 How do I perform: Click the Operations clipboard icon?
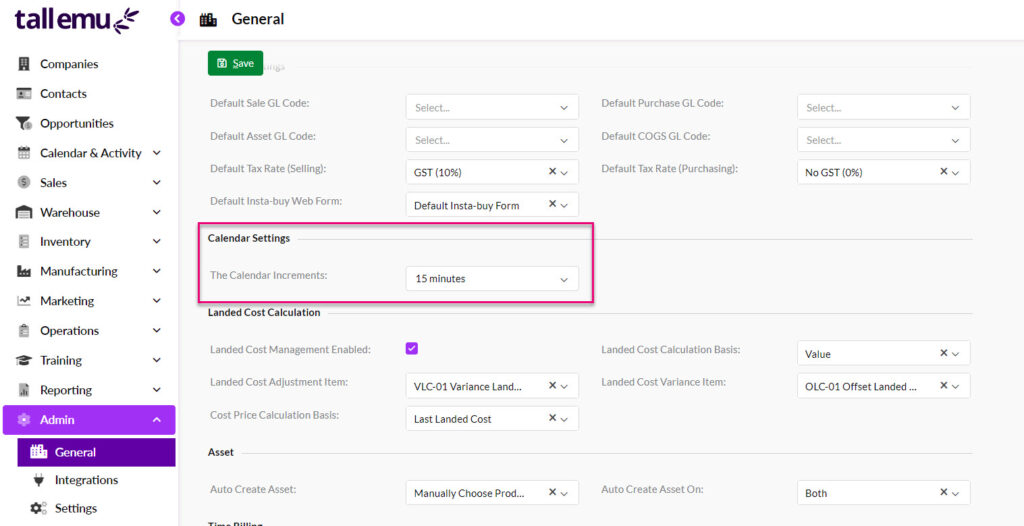coord(24,331)
